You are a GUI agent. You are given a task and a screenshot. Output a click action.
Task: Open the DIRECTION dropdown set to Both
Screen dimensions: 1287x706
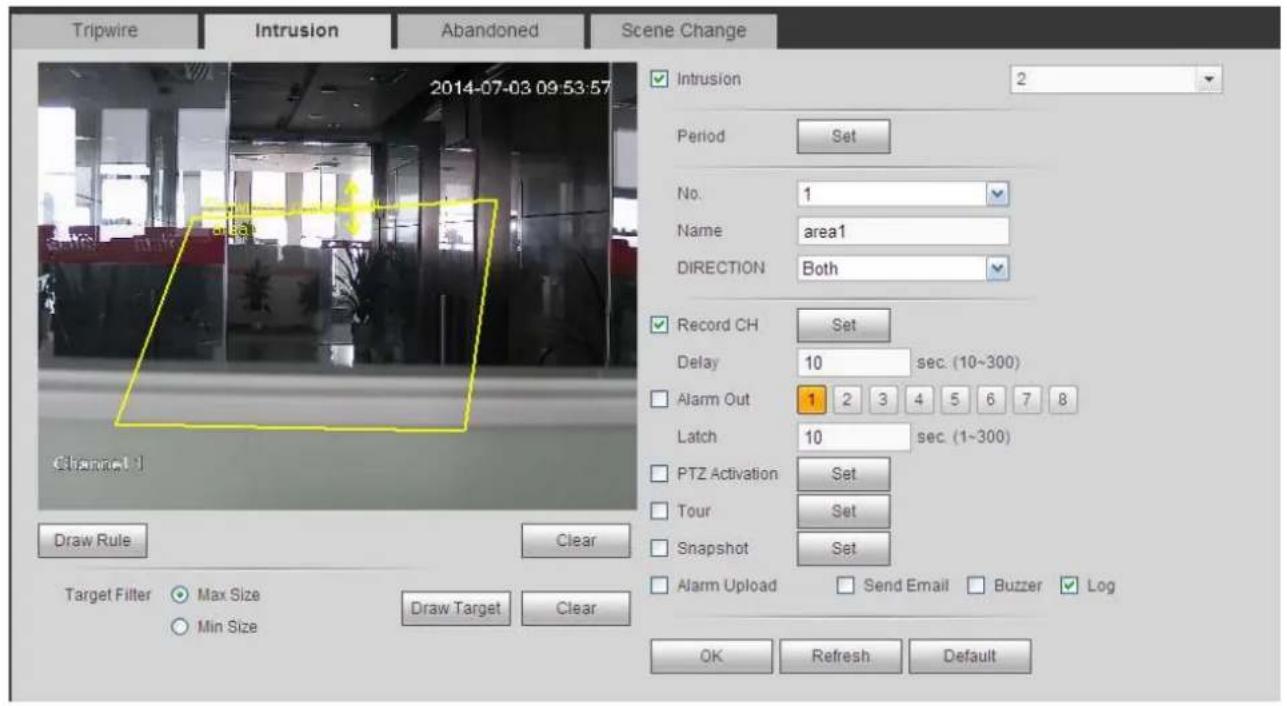click(903, 269)
